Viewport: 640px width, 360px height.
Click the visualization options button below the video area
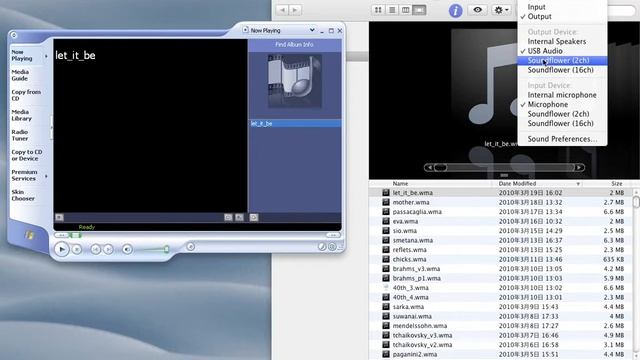(60, 217)
